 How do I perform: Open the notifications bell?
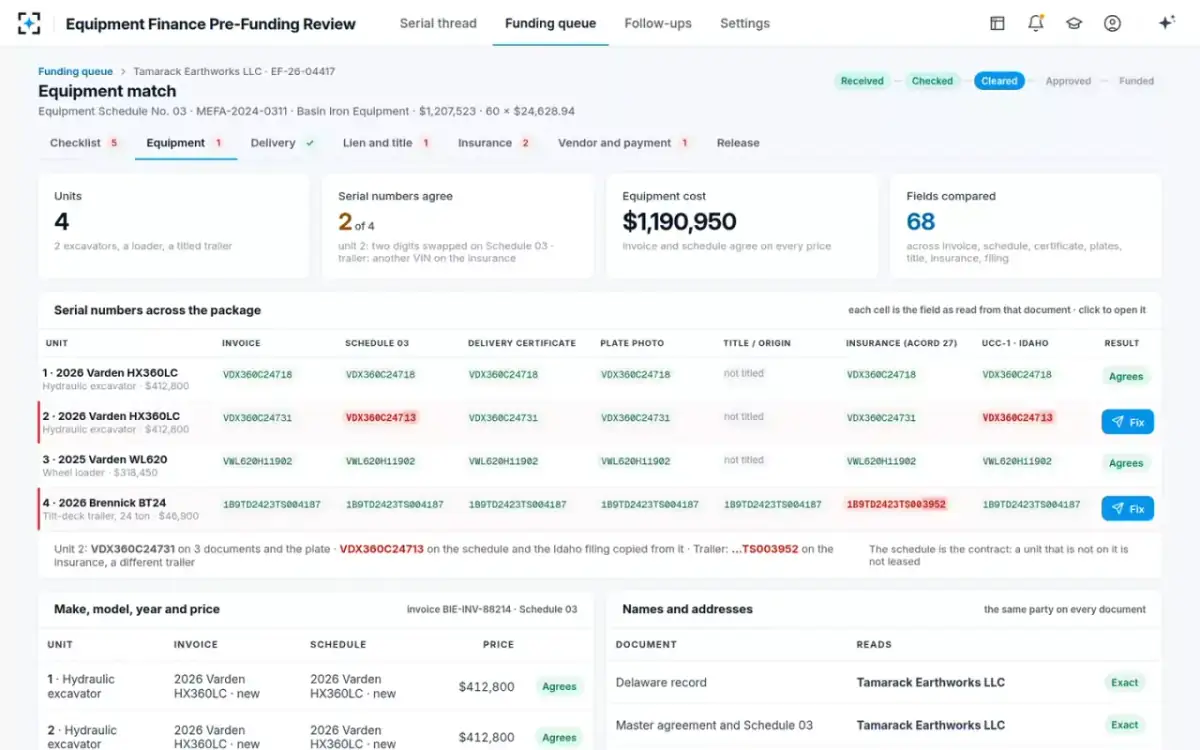[x=1036, y=23]
